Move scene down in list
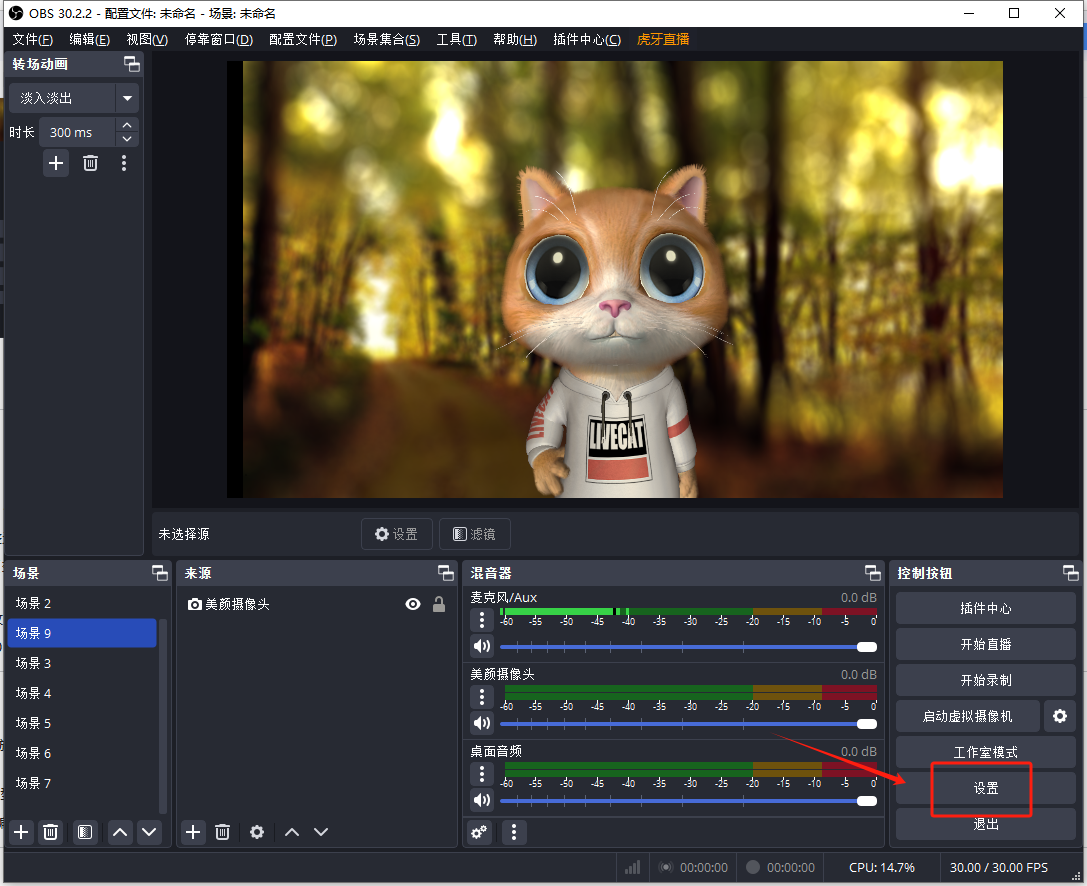 tap(149, 832)
